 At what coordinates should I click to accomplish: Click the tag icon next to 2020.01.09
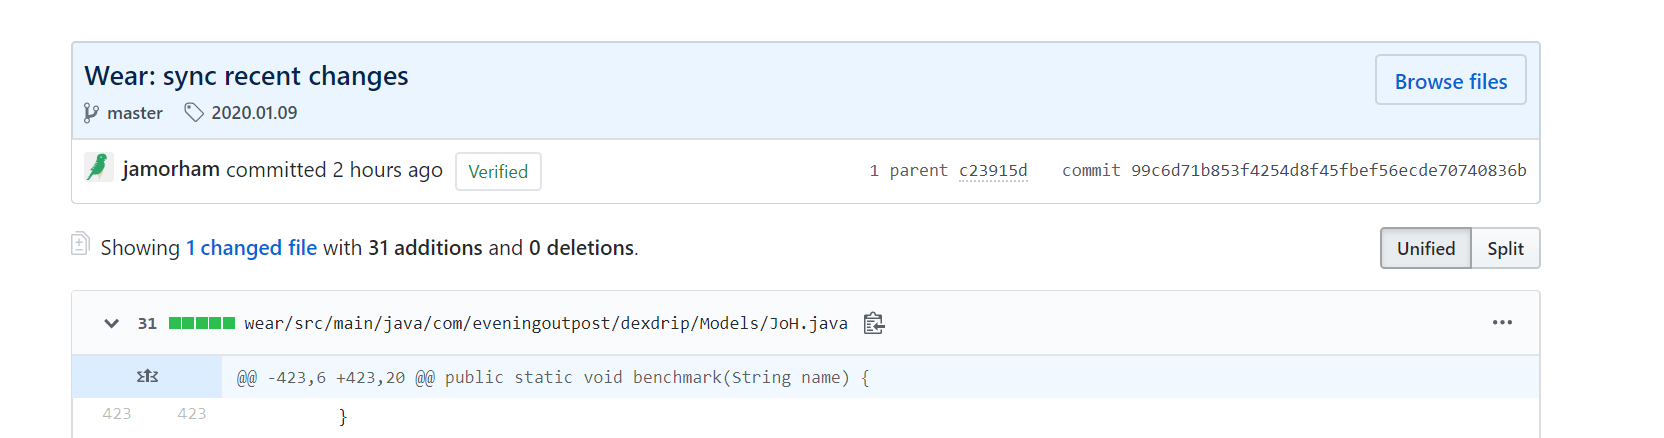(194, 113)
